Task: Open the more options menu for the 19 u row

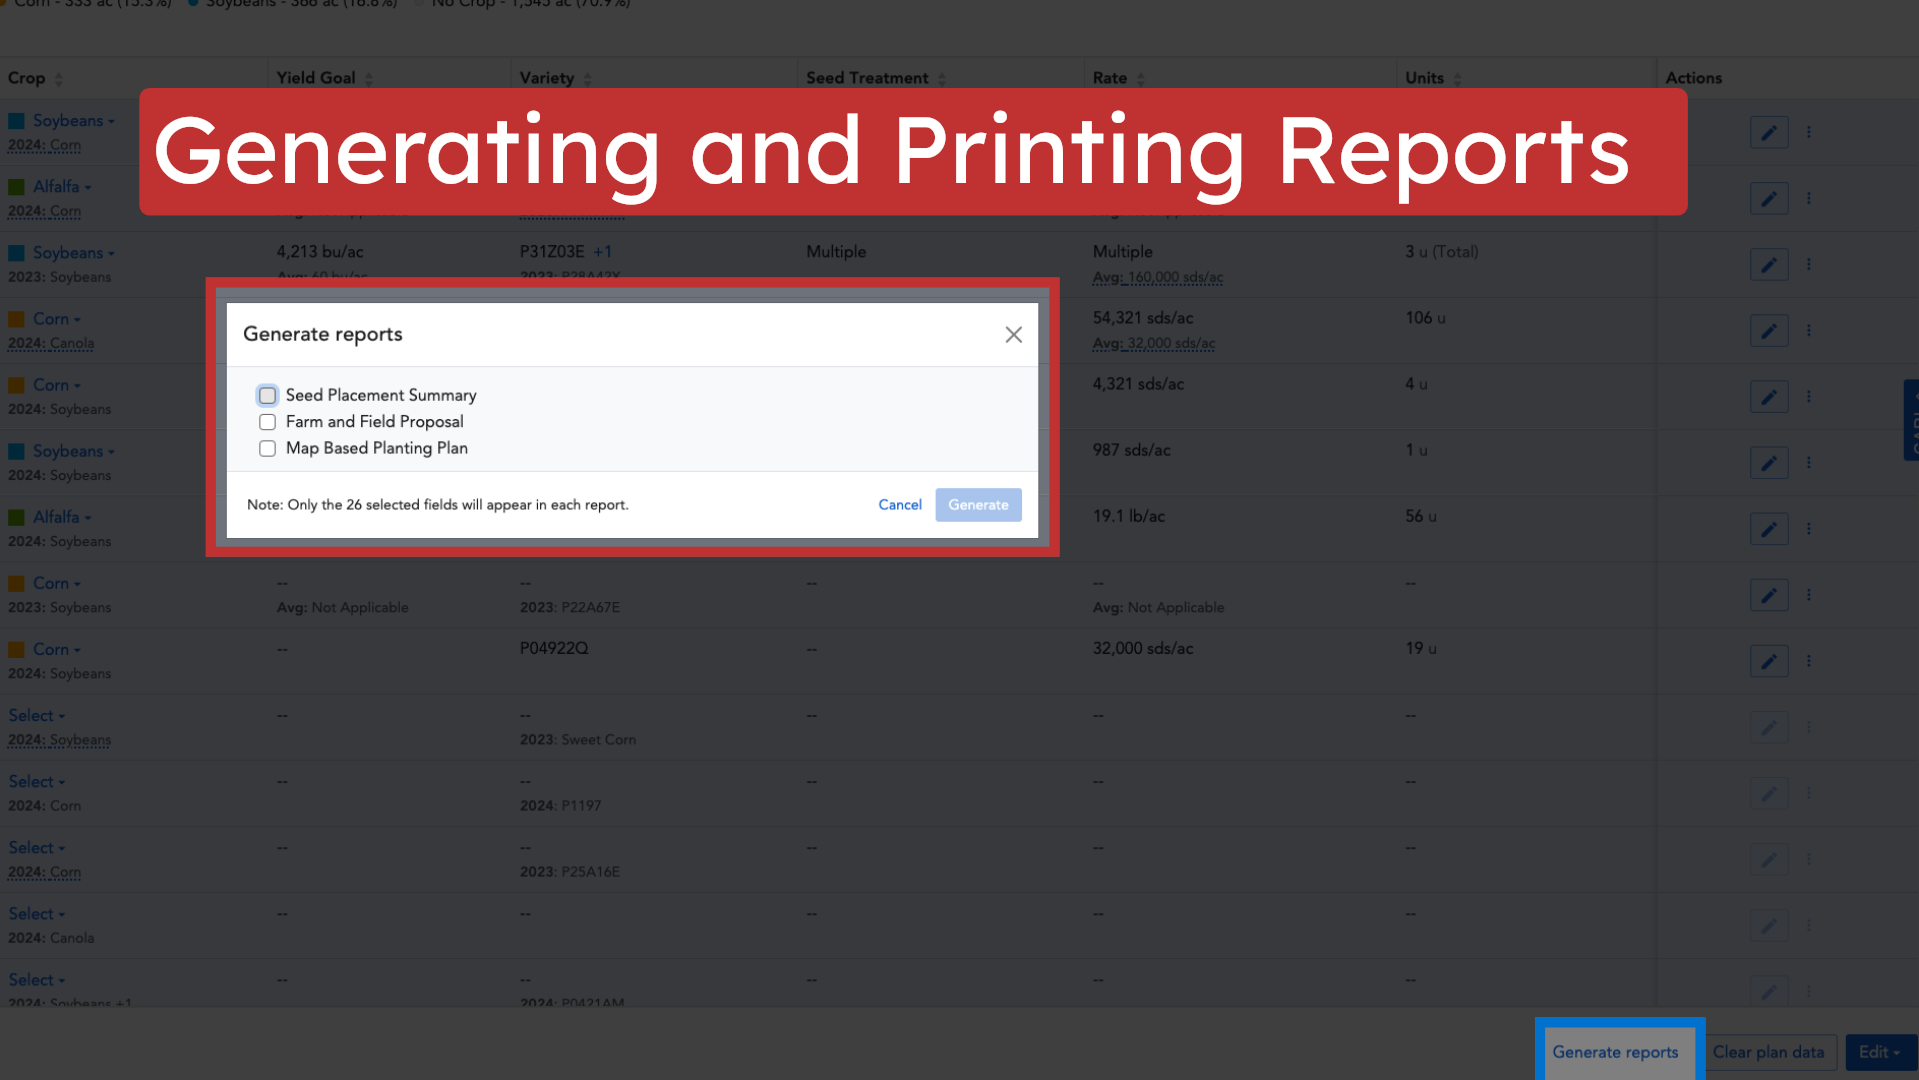Action: coord(1809,660)
